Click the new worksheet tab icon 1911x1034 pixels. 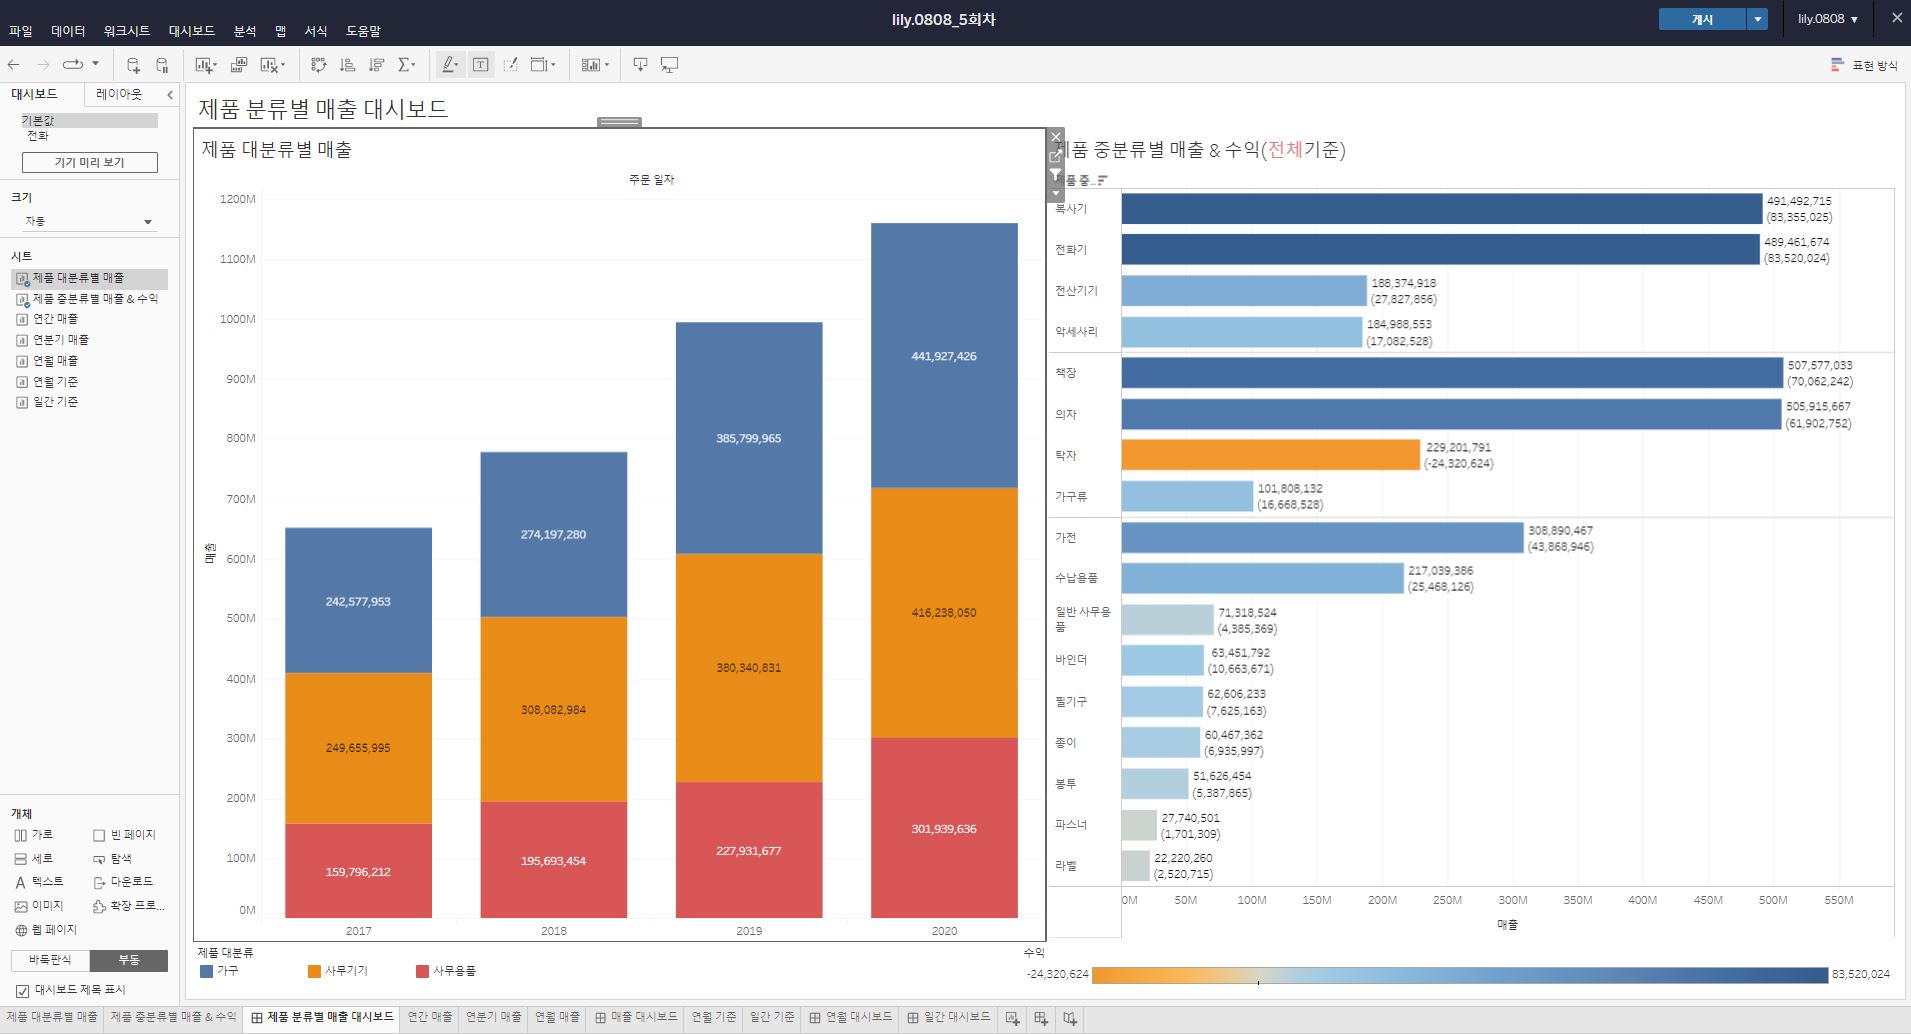(1012, 1018)
